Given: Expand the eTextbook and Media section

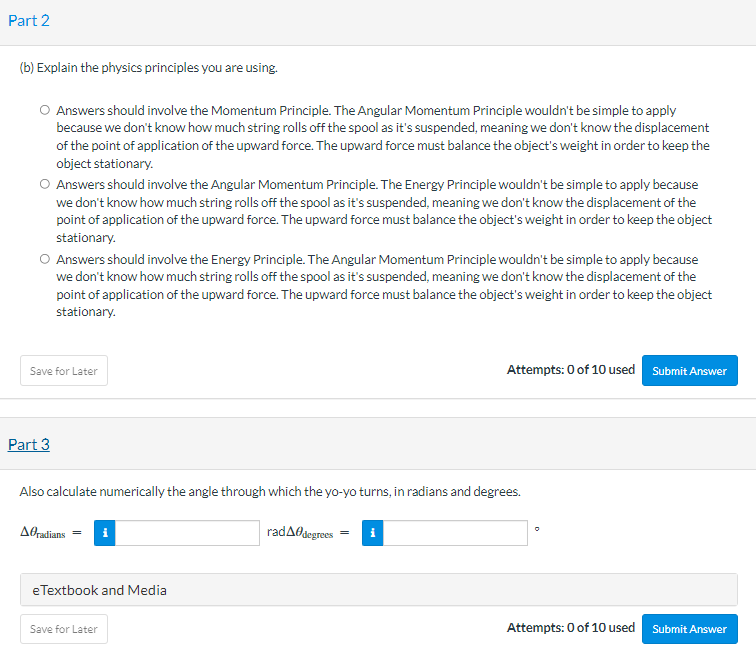Looking at the screenshot, I should coord(378,589).
